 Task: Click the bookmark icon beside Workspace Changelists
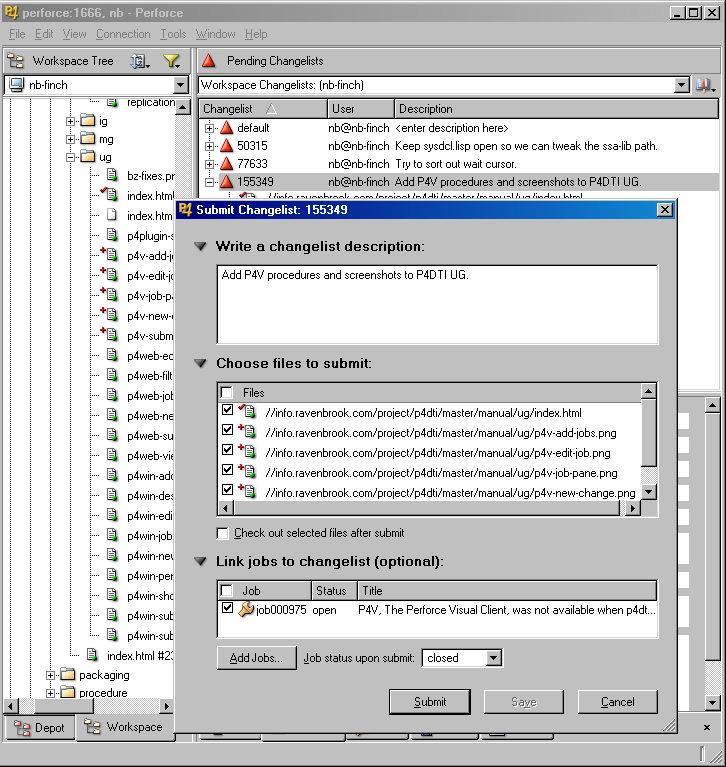click(704, 86)
